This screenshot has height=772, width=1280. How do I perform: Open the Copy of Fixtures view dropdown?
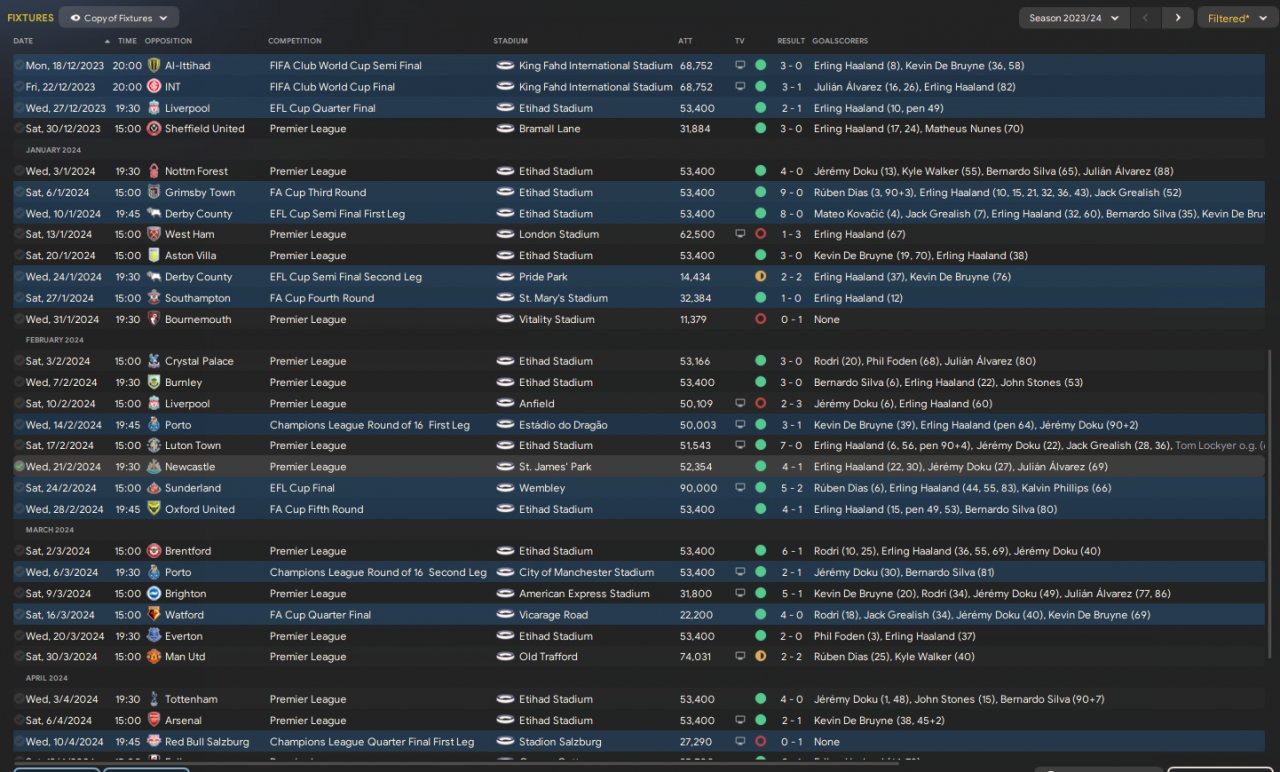tap(119, 18)
